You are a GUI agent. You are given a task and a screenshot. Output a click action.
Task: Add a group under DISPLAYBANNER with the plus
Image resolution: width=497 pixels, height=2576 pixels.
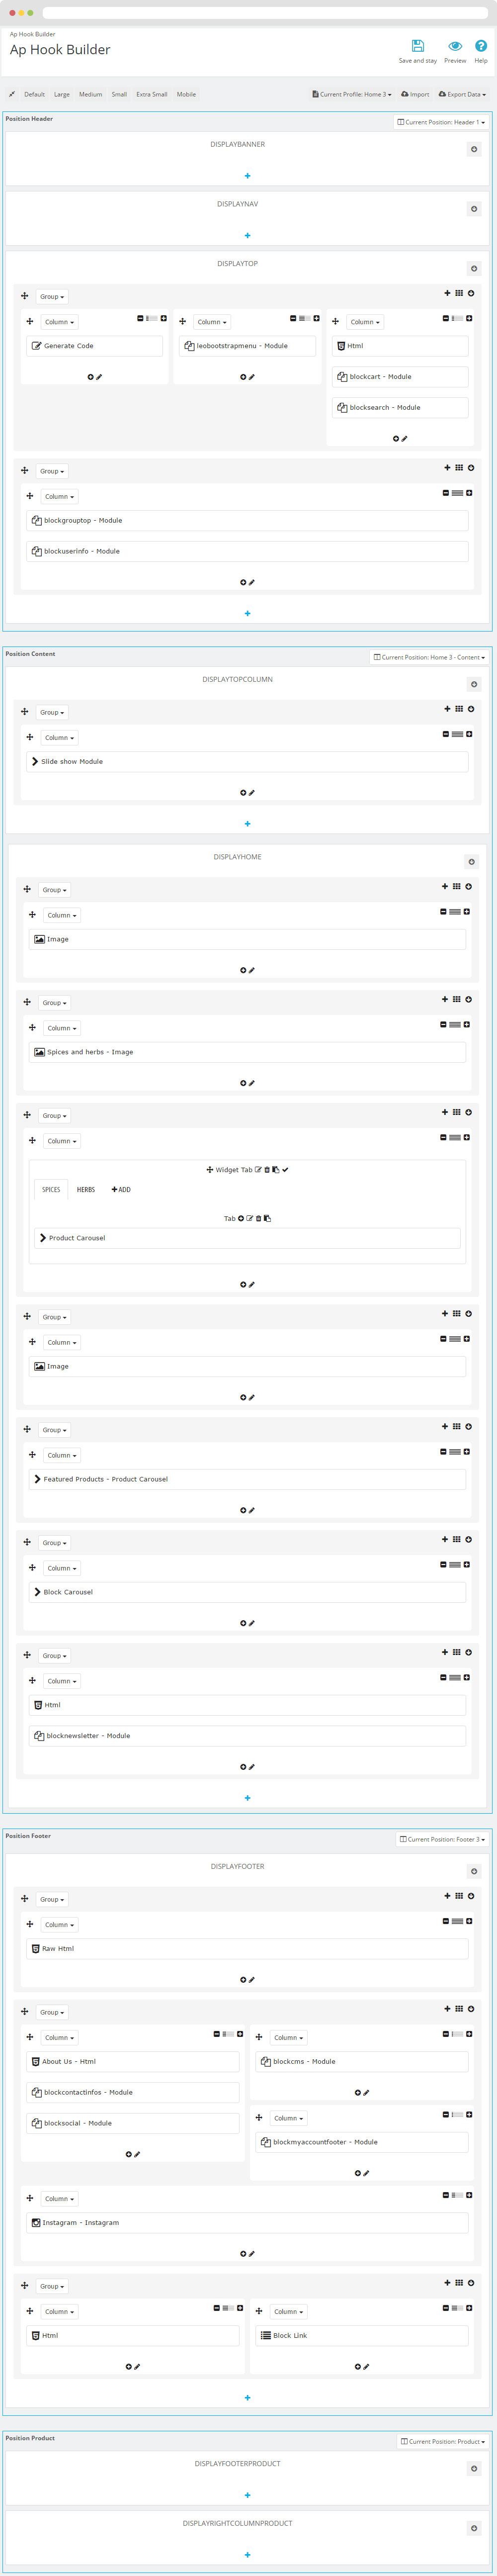coord(247,176)
